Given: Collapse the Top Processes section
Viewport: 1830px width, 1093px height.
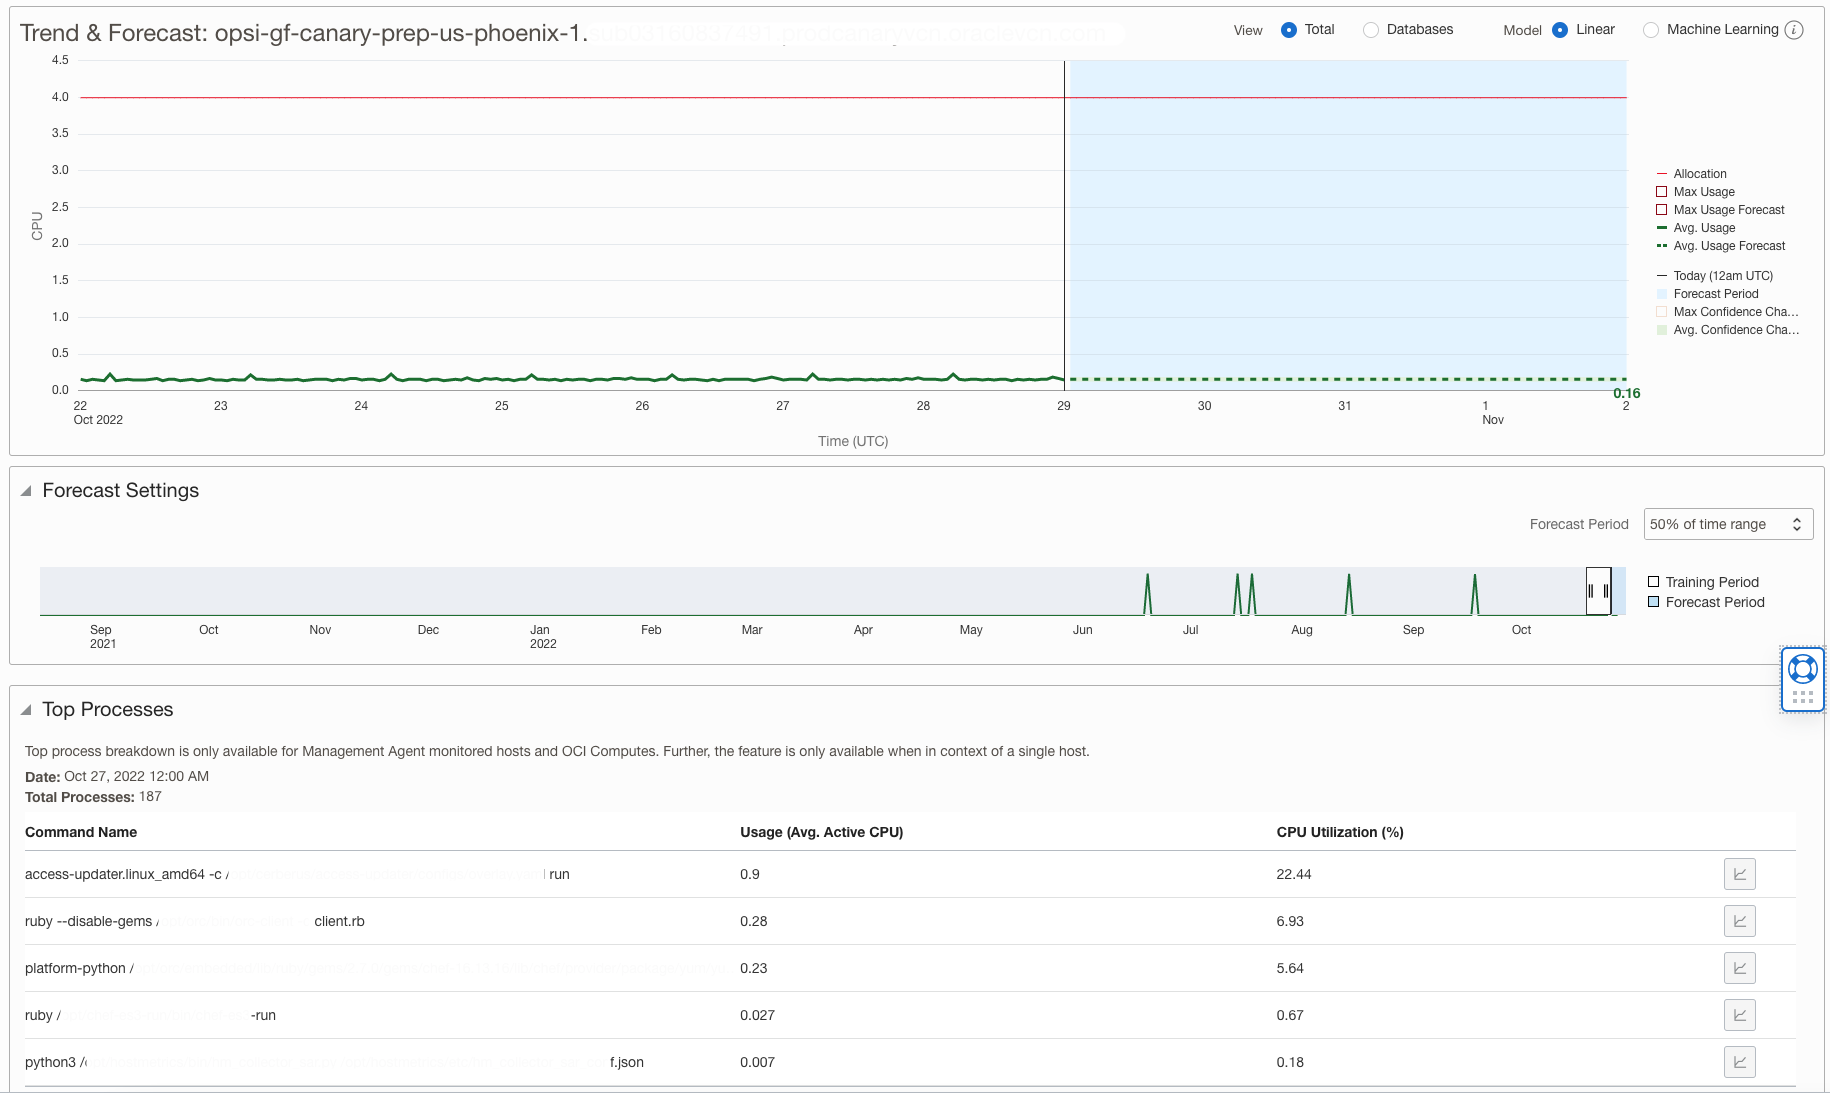Looking at the screenshot, I should pos(28,709).
